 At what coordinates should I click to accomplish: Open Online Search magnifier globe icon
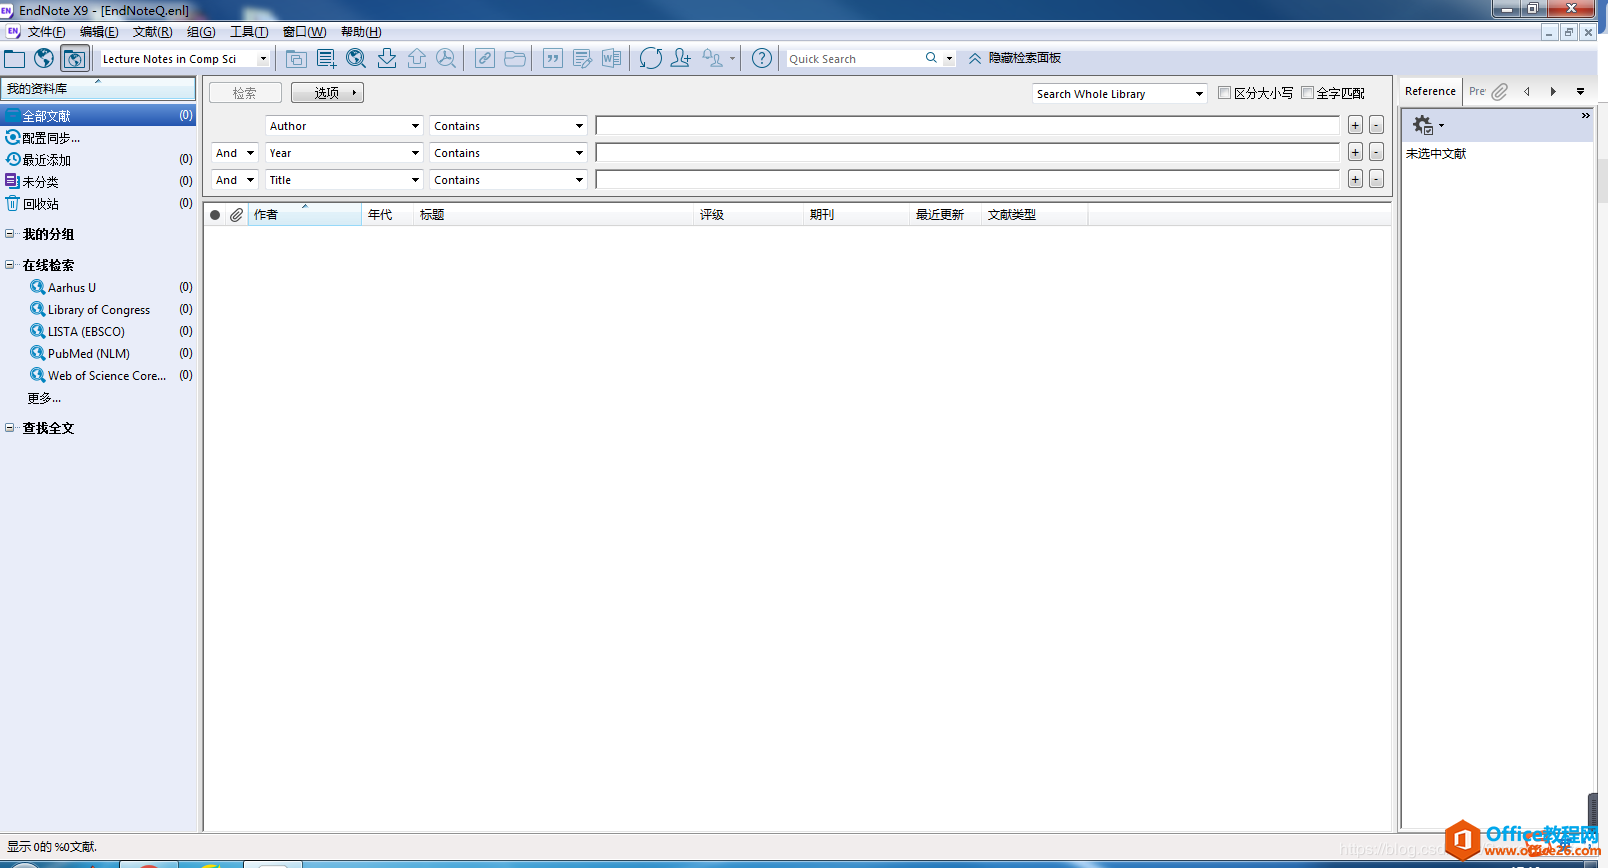(x=356, y=59)
